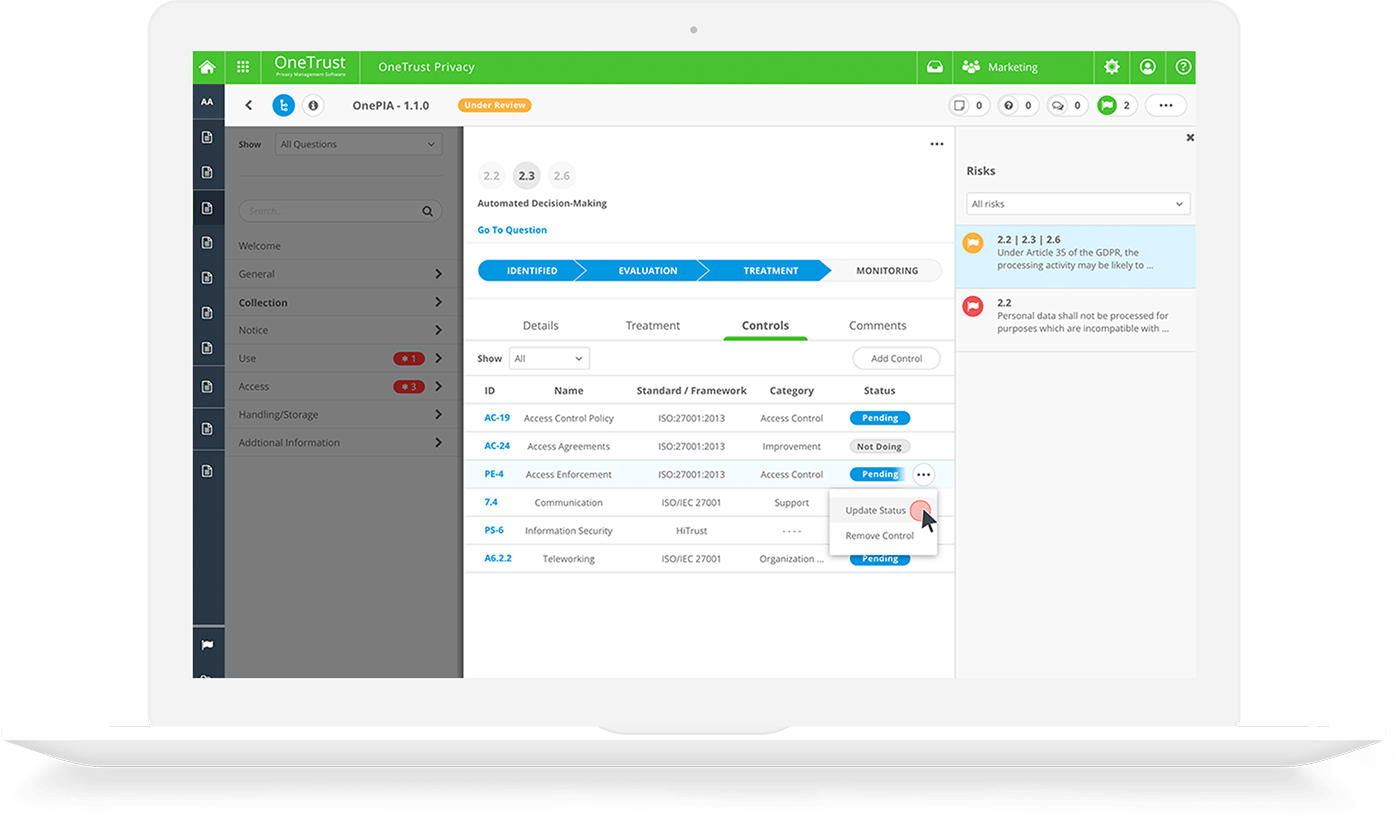Switch to the Details tab

coord(540,325)
